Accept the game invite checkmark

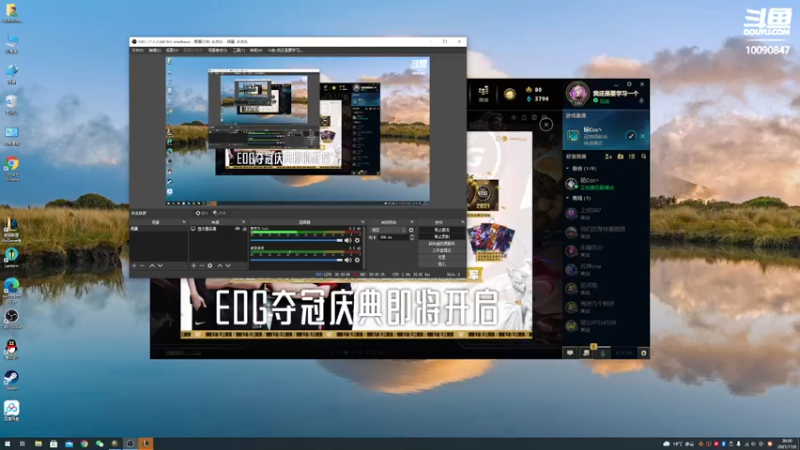click(x=631, y=136)
